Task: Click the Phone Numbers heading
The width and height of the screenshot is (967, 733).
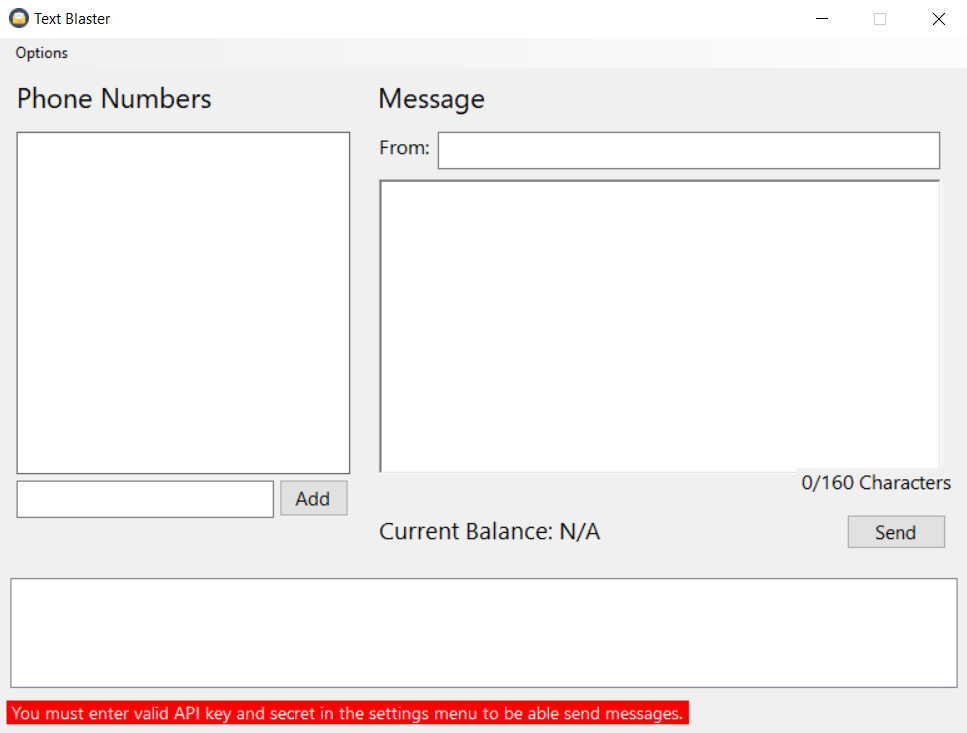Action: pos(113,98)
